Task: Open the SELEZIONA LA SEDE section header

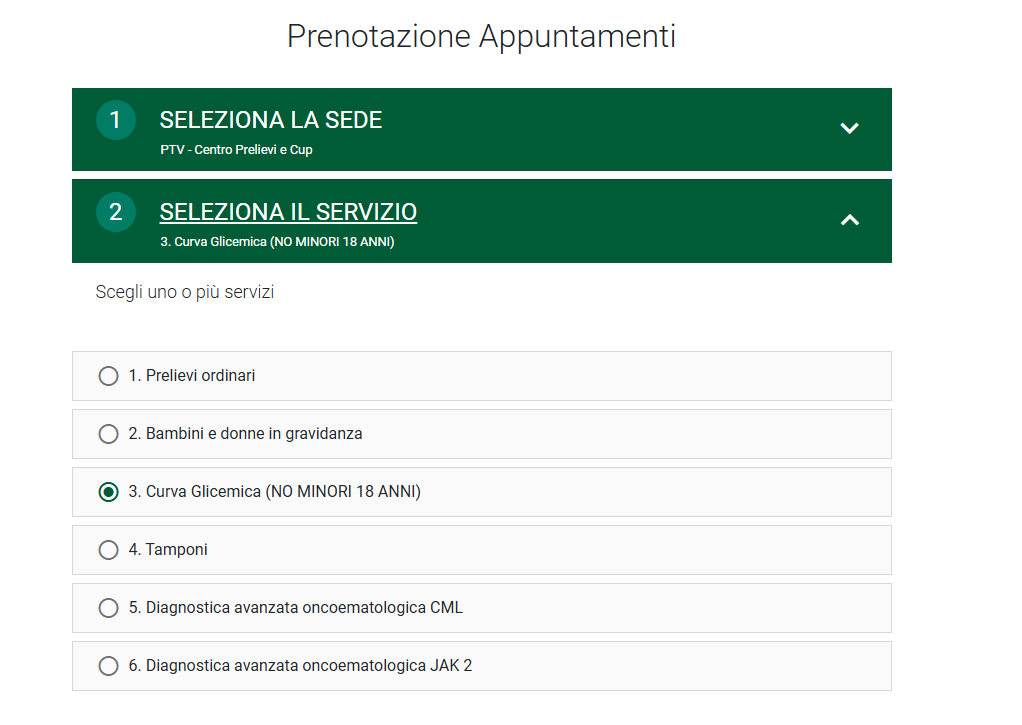Action: coord(482,129)
